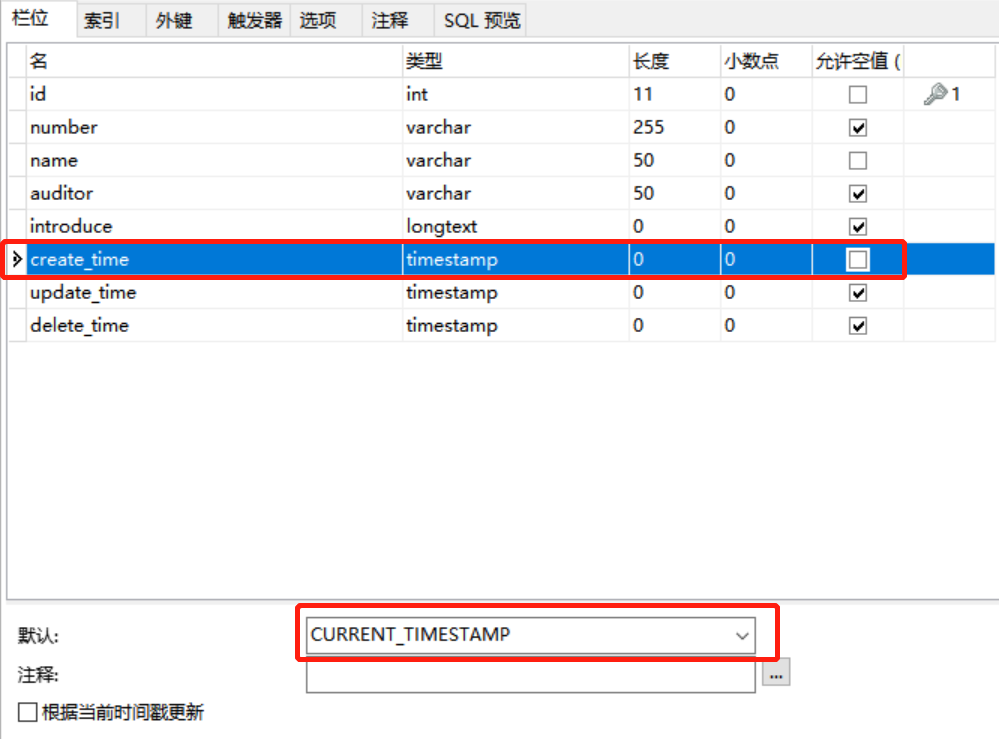The image size is (999, 739).
Task: Enable 根据当前时间戳更新 checkbox
Action: 27,712
